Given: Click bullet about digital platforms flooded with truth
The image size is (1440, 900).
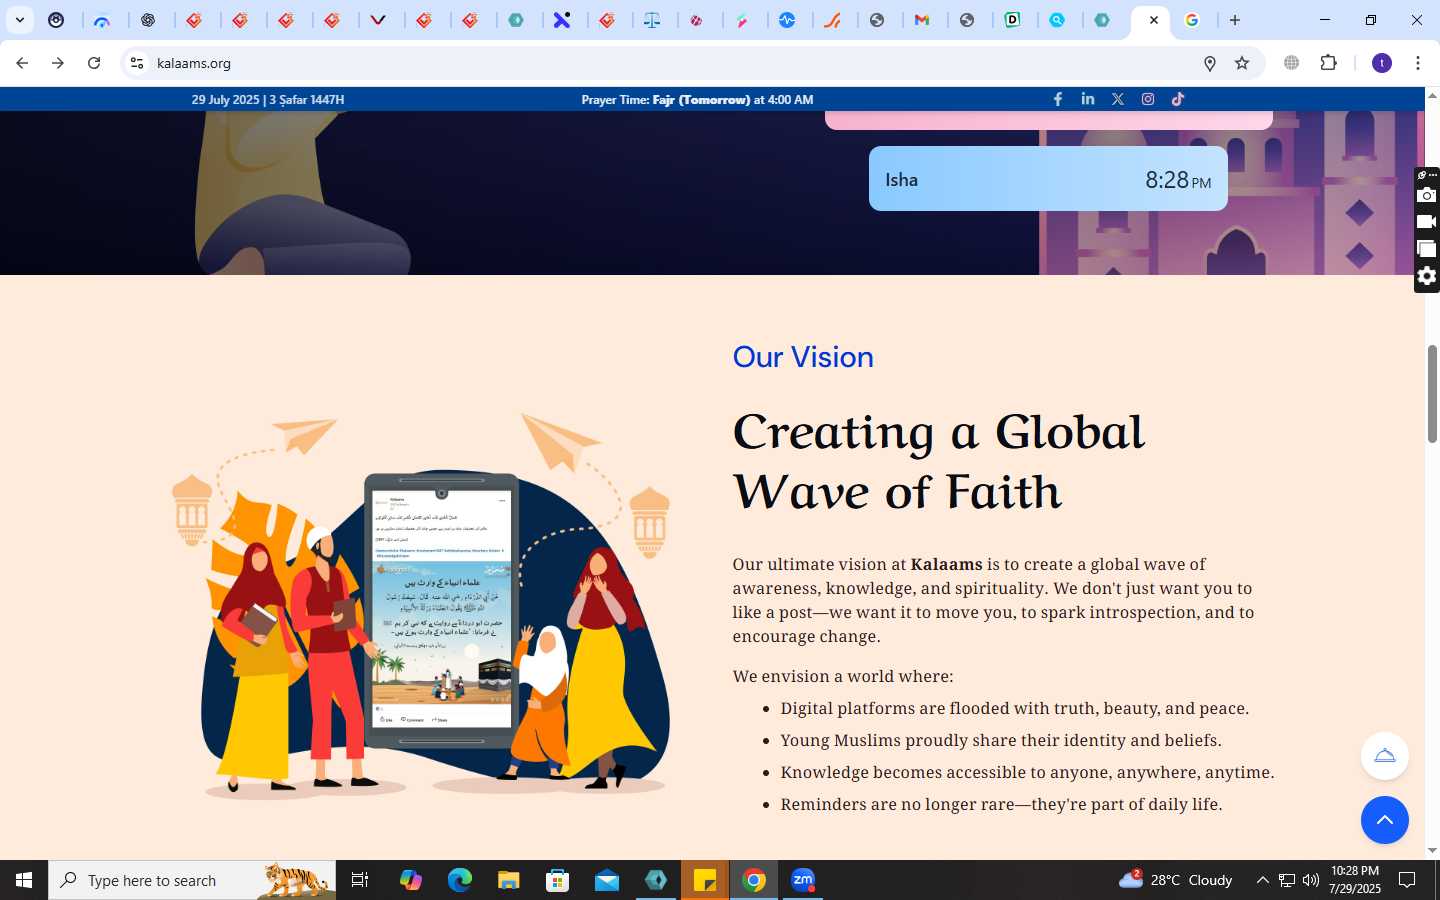Looking at the screenshot, I should click(1014, 709).
